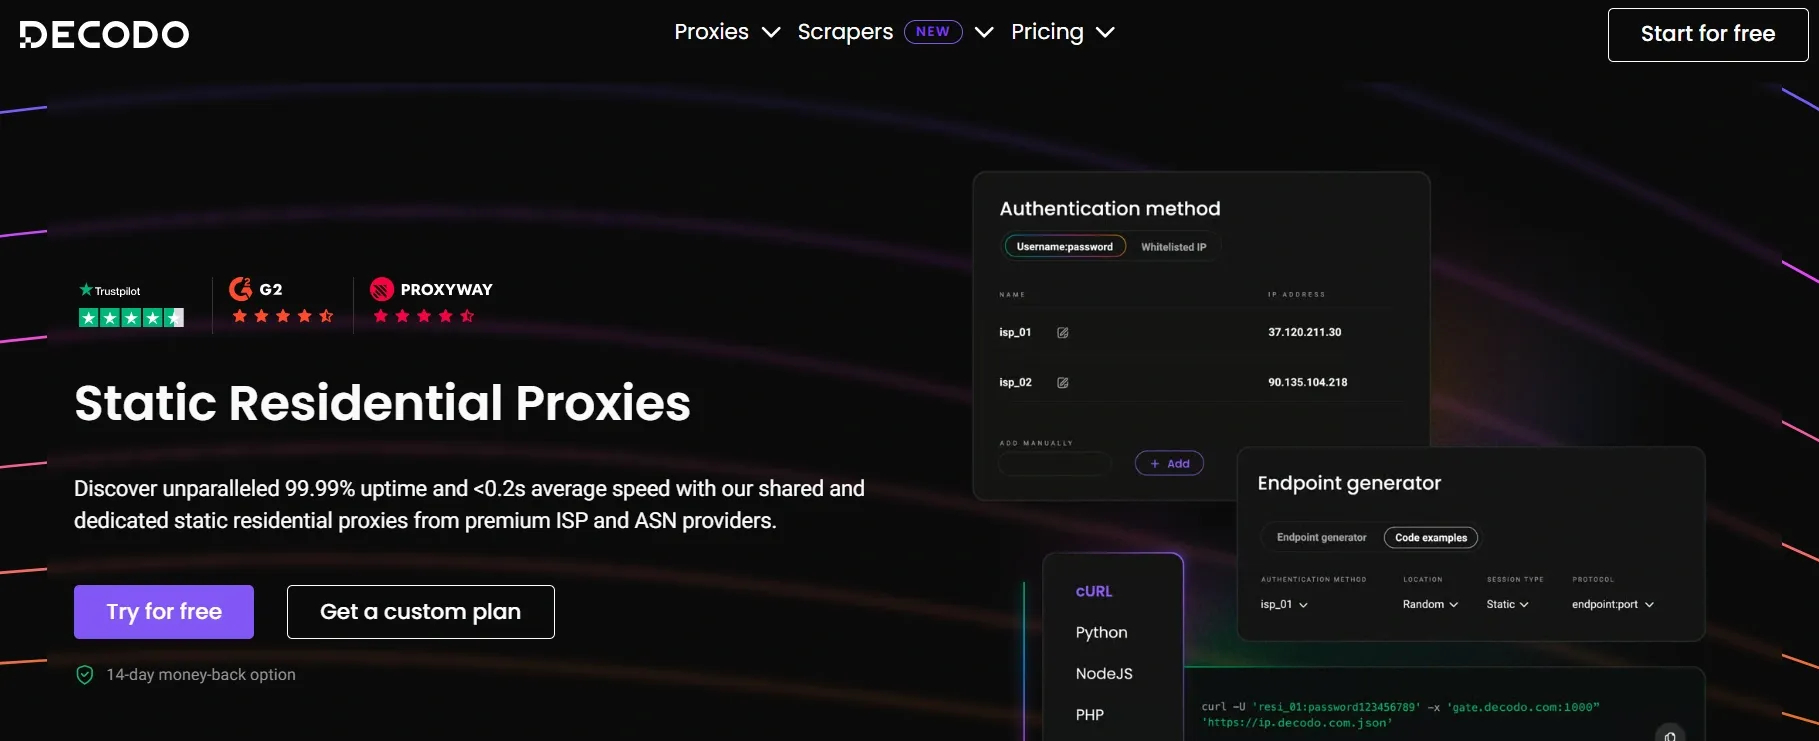Open the Scrapers menu
1819x741 pixels.
click(845, 32)
